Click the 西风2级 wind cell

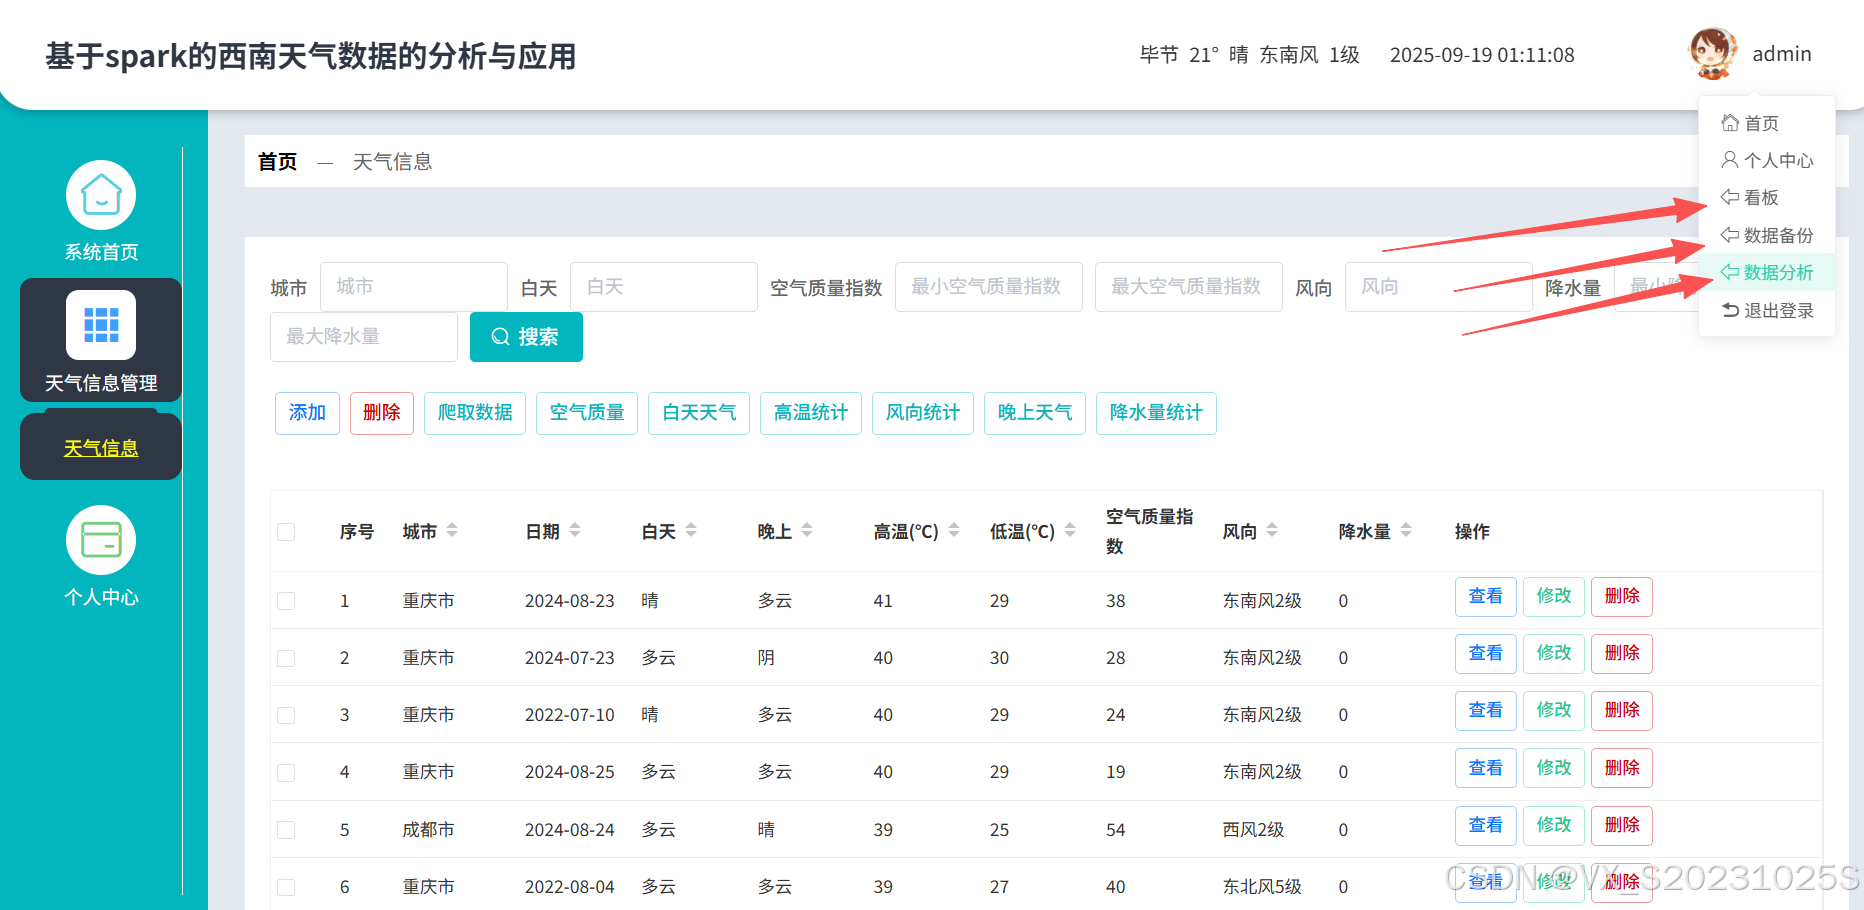(x=1253, y=830)
